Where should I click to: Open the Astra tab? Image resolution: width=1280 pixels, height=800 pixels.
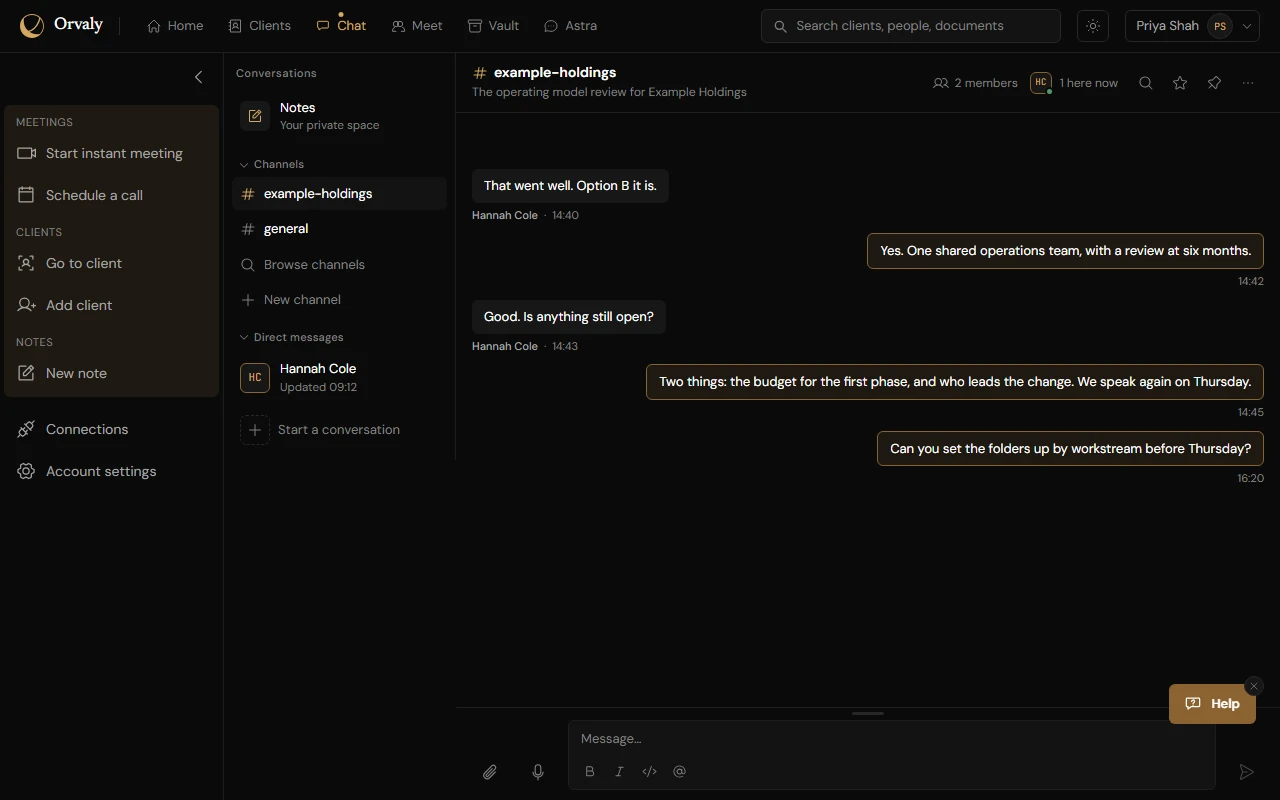(570, 26)
